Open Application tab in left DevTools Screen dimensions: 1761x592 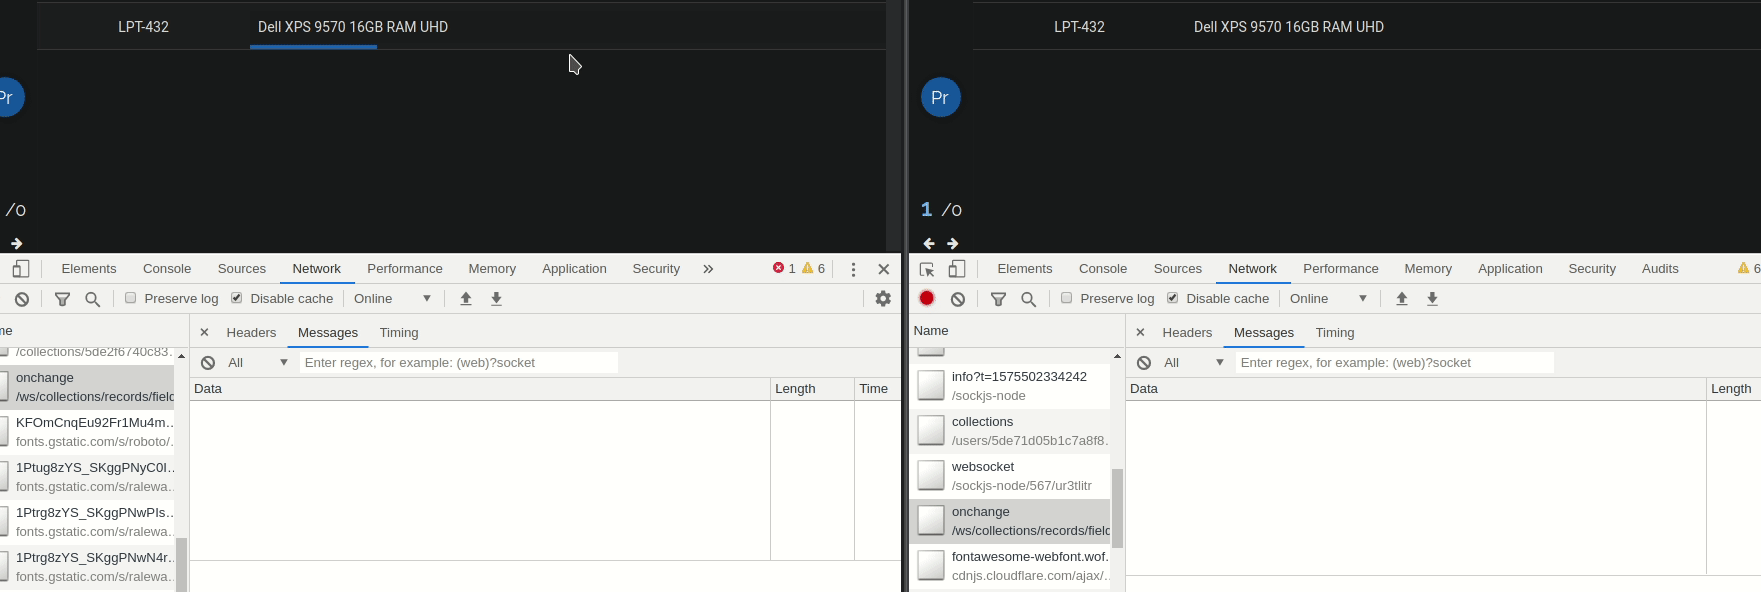[x=574, y=268]
